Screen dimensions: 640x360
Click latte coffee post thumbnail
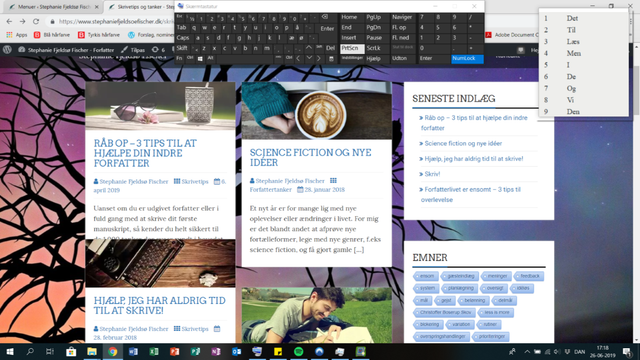(317, 111)
